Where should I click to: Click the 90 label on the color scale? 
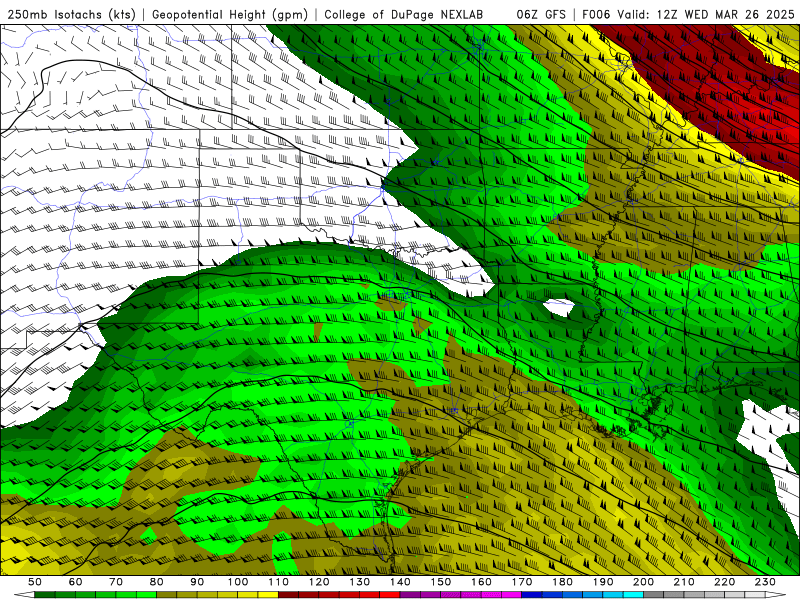(x=197, y=582)
